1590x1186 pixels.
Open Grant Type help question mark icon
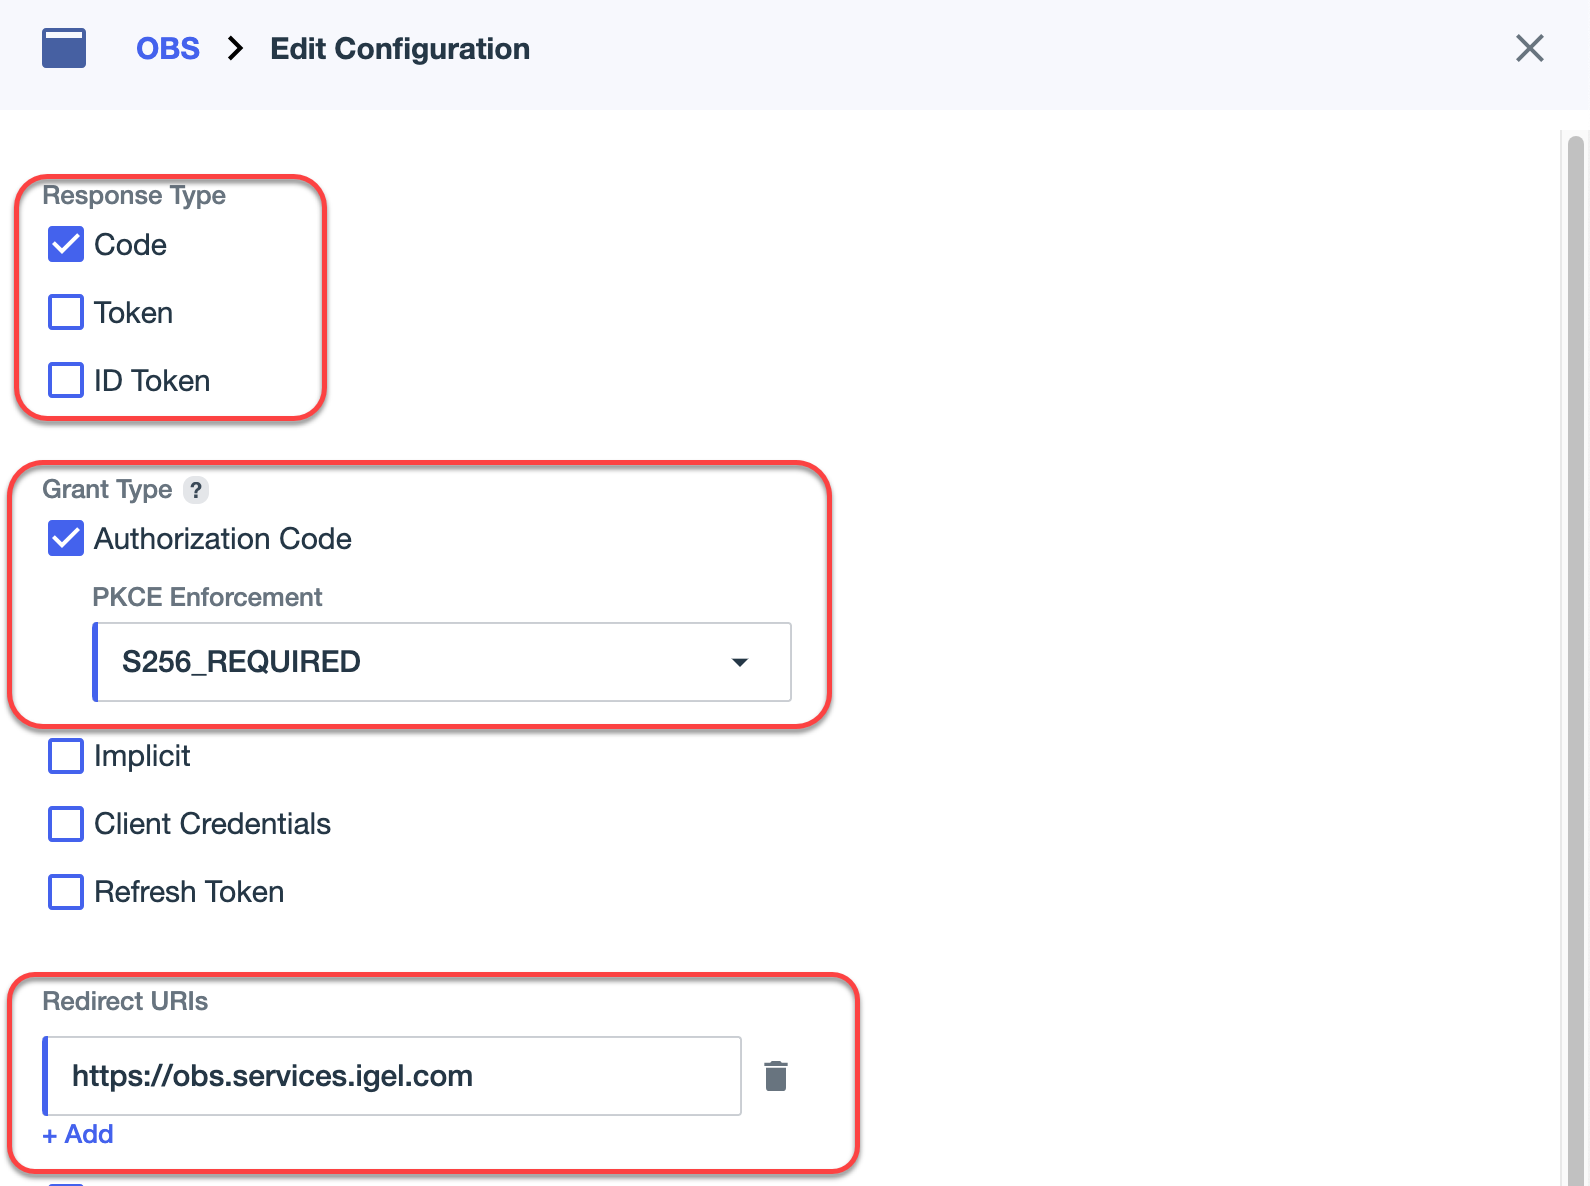(196, 490)
